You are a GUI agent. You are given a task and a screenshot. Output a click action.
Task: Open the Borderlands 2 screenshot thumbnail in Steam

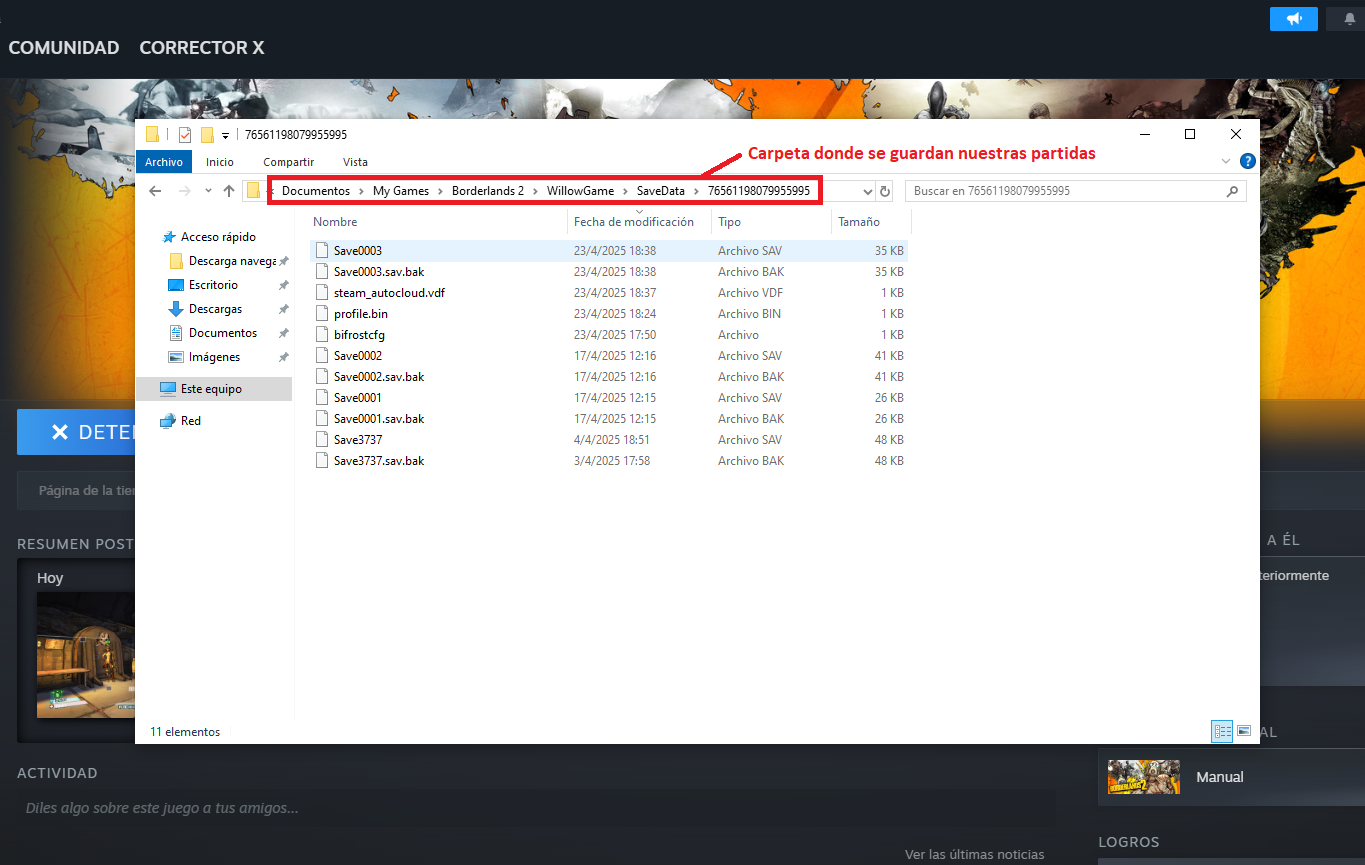click(86, 655)
